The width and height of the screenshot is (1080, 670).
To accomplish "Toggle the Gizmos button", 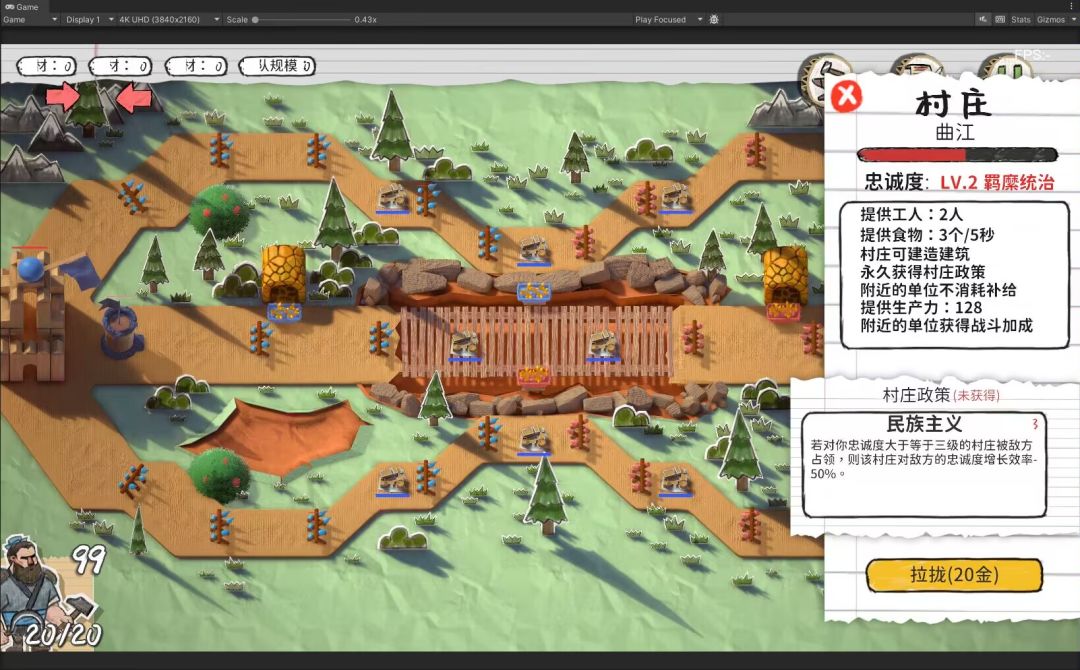I will pyautogui.click(x=1050, y=19).
